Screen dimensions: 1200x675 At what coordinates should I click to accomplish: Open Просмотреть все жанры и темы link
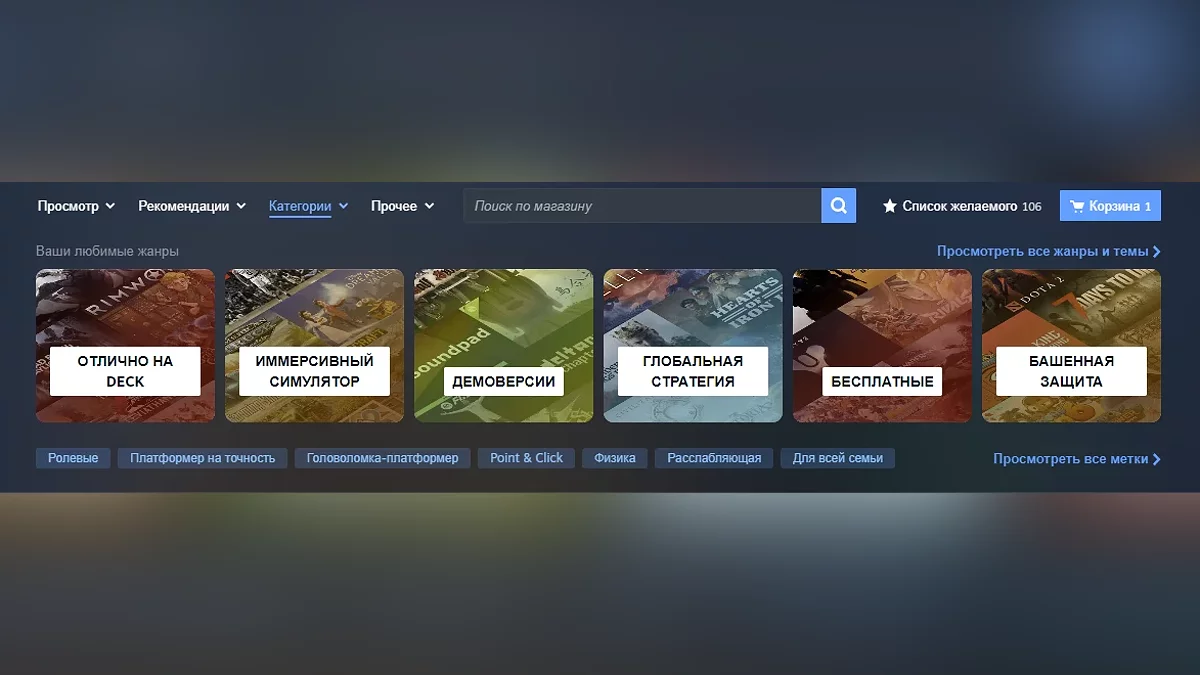1049,252
